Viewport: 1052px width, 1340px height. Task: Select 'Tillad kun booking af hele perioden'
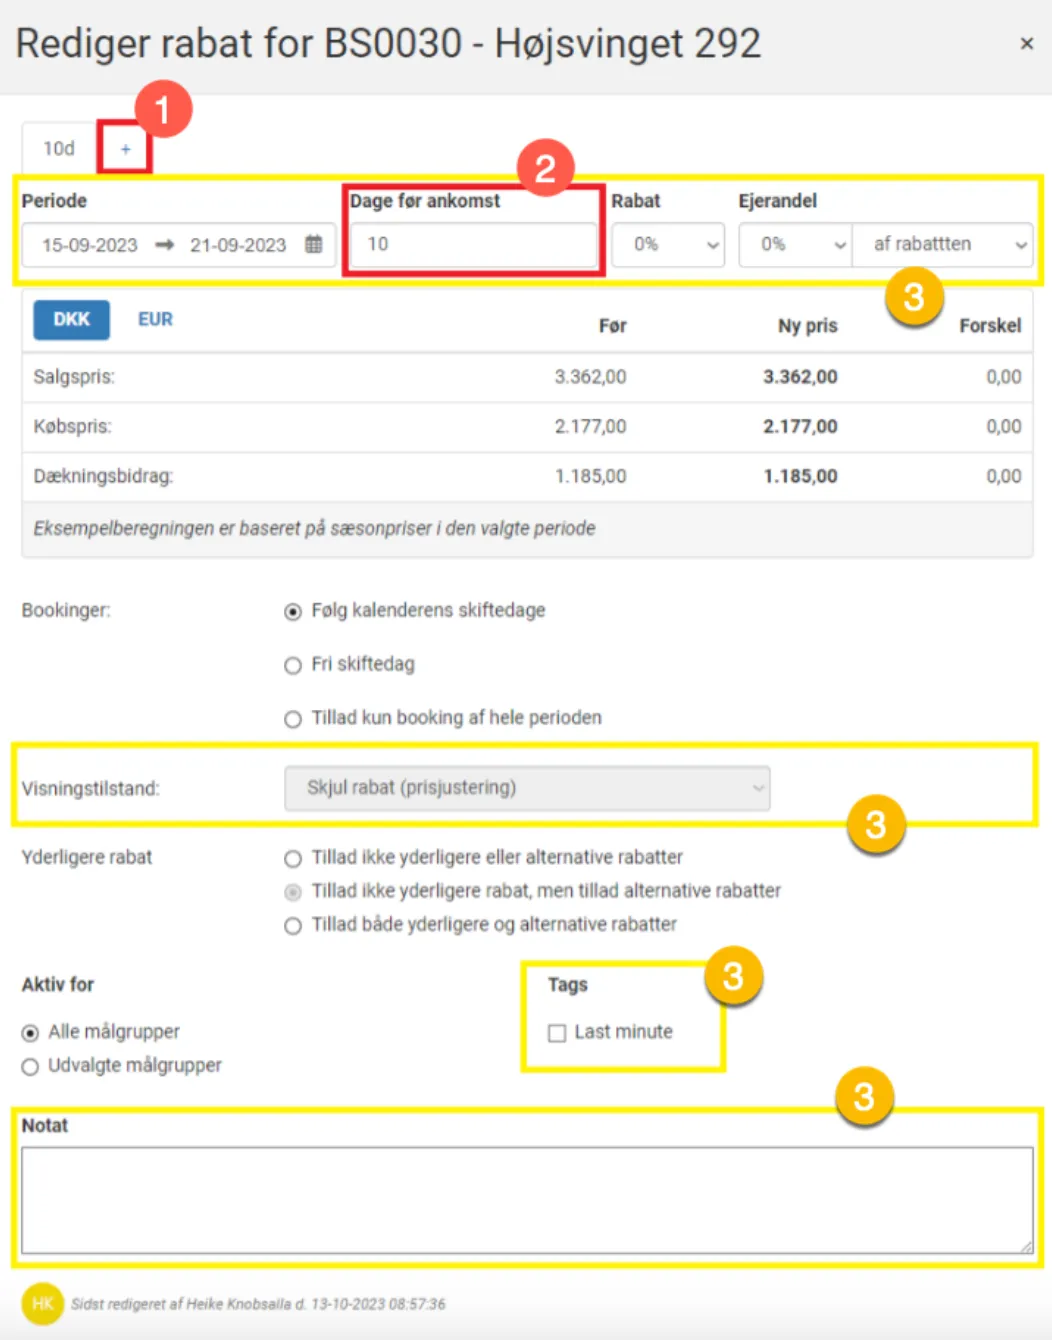click(293, 719)
